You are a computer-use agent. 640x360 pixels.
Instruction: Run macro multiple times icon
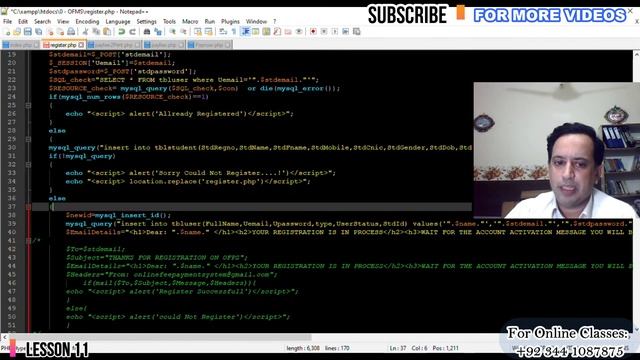point(346,31)
